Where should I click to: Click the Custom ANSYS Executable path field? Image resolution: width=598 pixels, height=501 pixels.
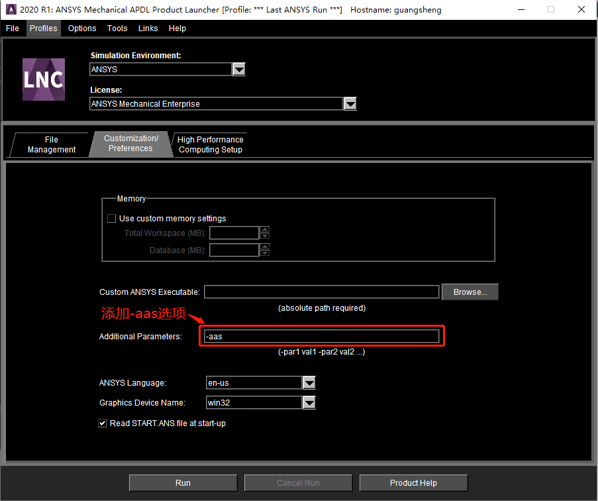(x=322, y=292)
